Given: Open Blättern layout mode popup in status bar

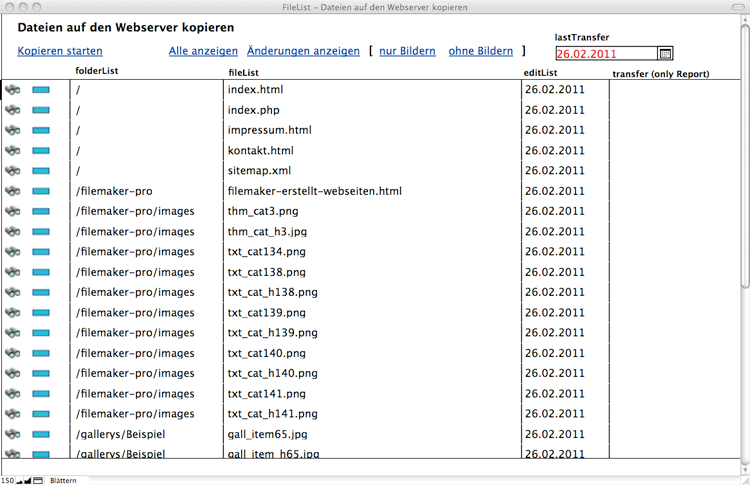Looking at the screenshot, I should click(x=68, y=480).
